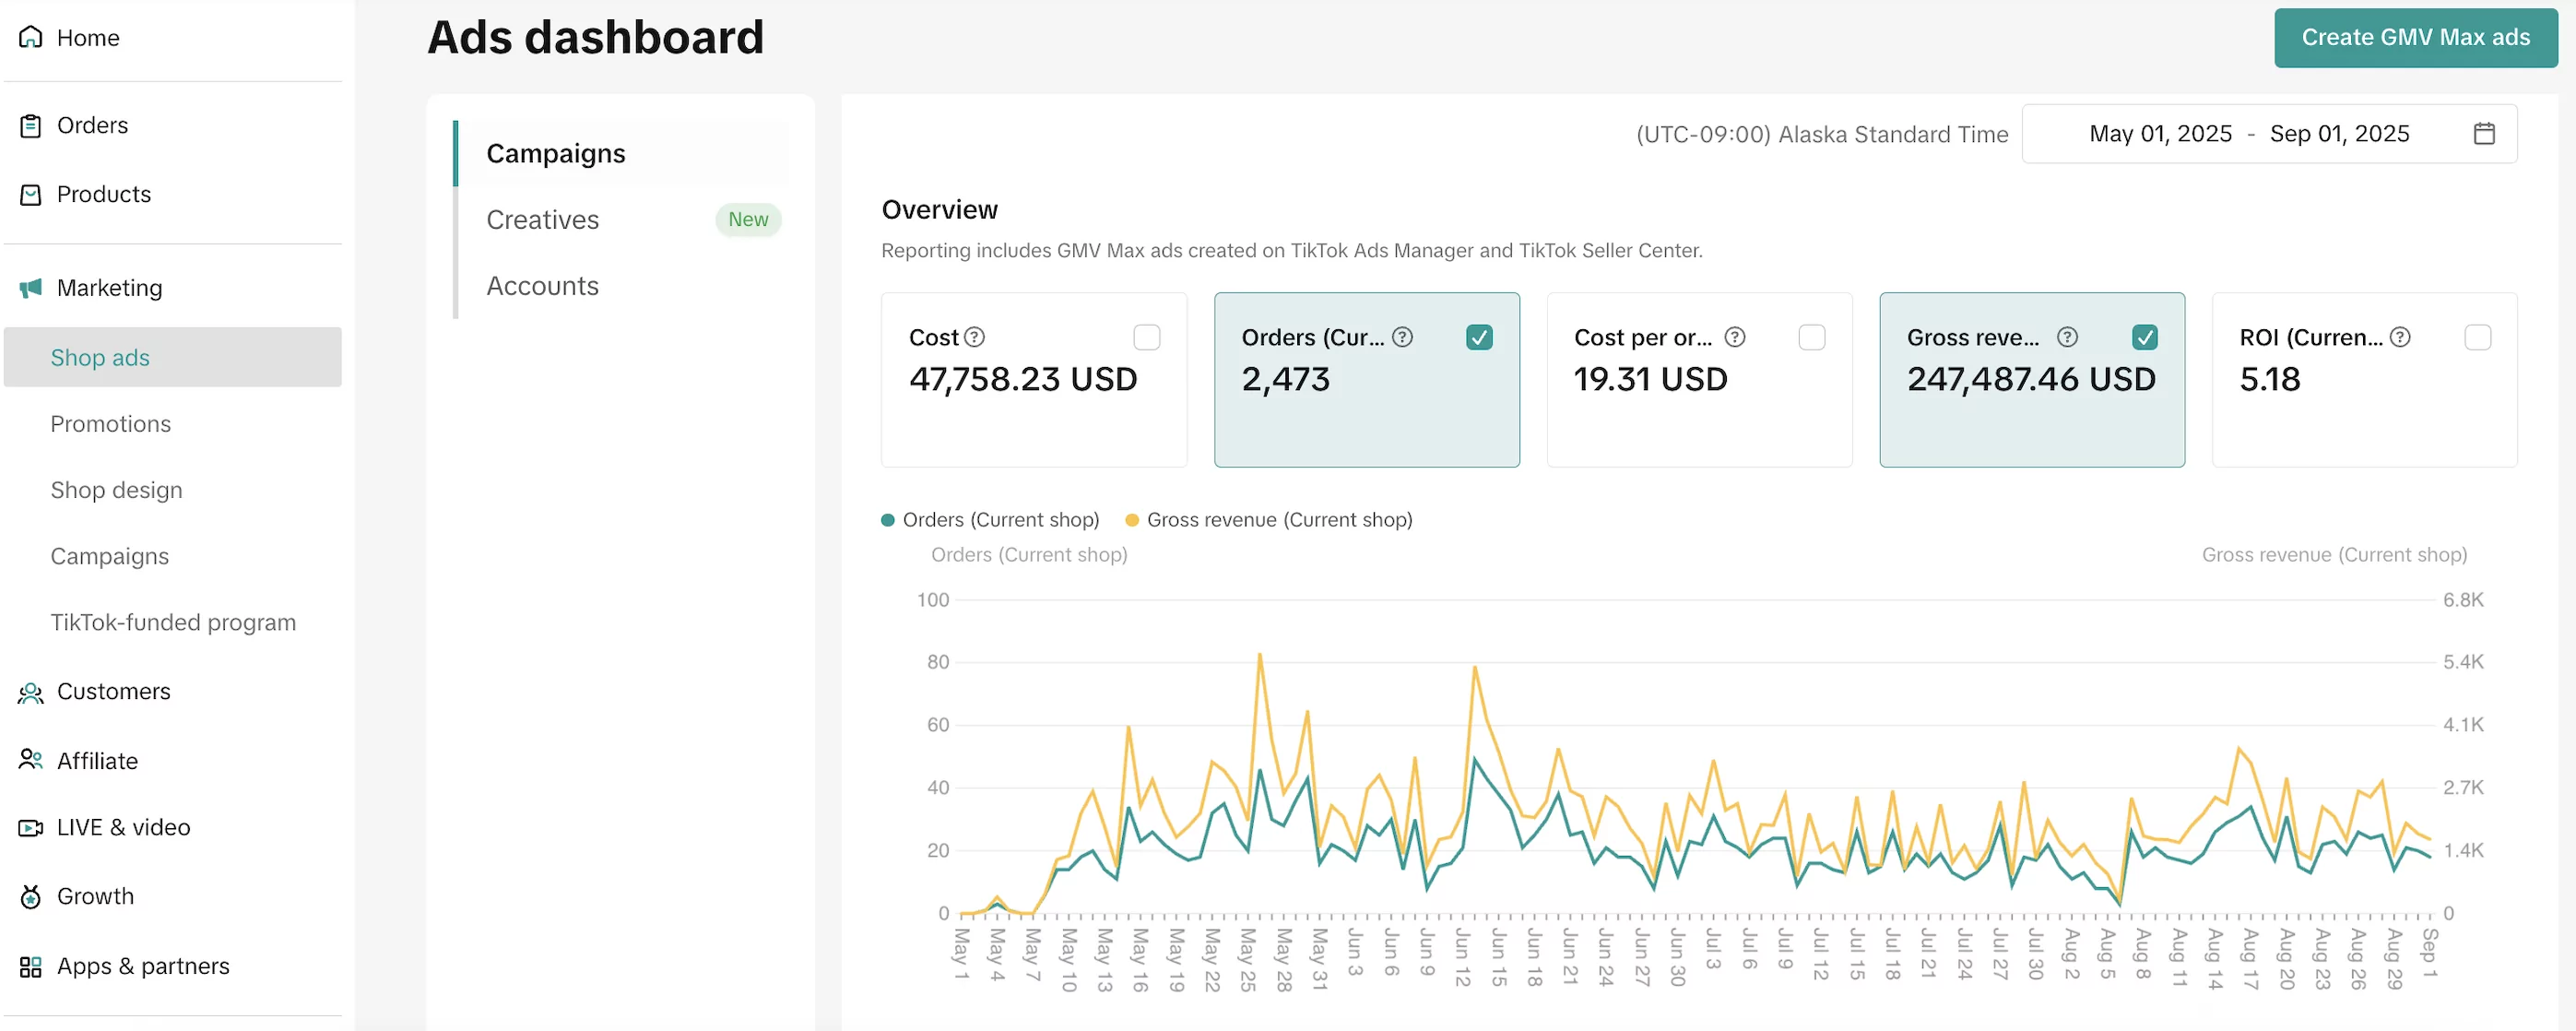
Task: Tick the ROI metric checkbox
Action: (x=2477, y=338)
